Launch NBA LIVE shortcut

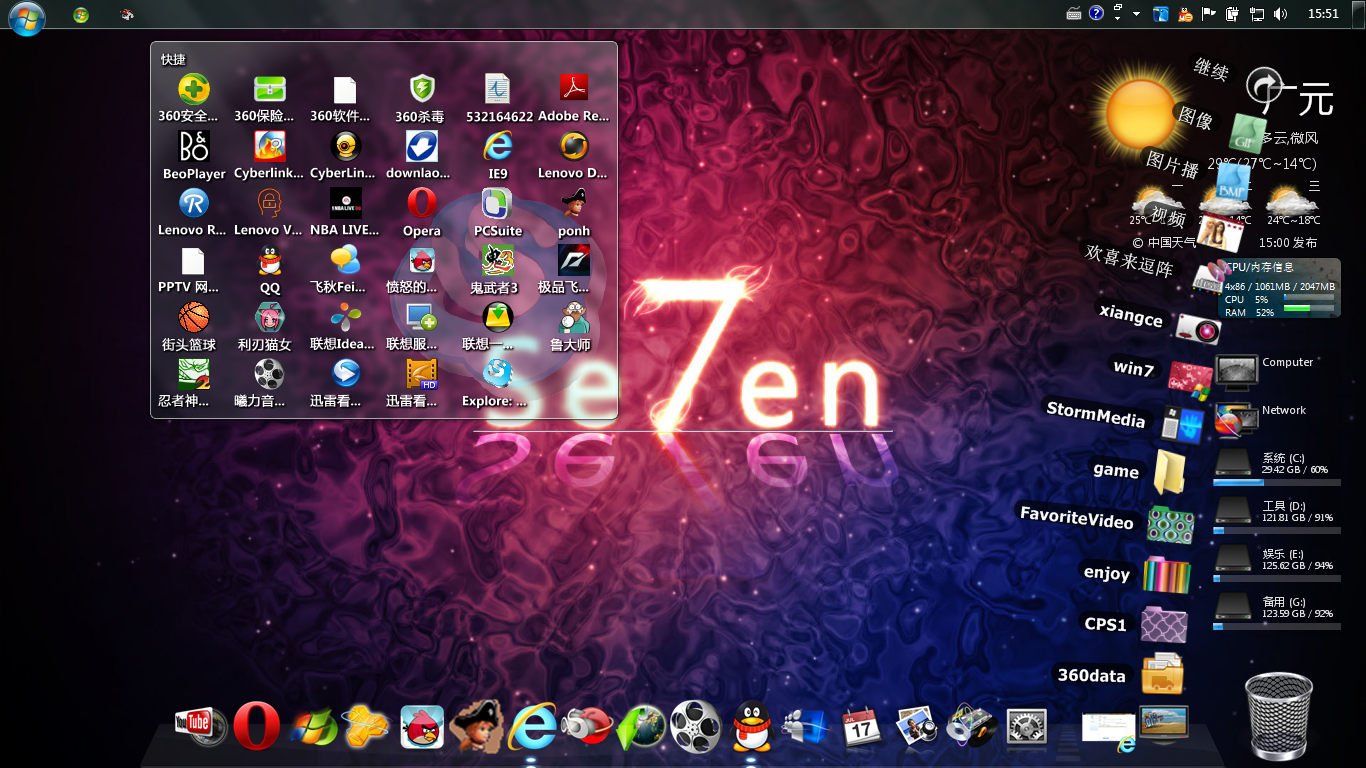[x=346, y=212]
